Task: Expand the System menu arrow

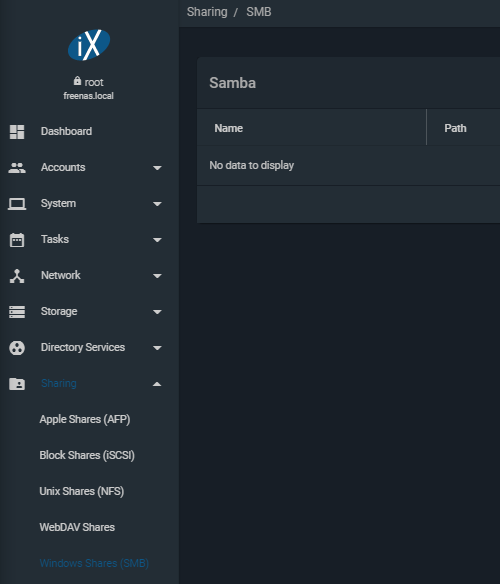Action: [x=157, y=204]
